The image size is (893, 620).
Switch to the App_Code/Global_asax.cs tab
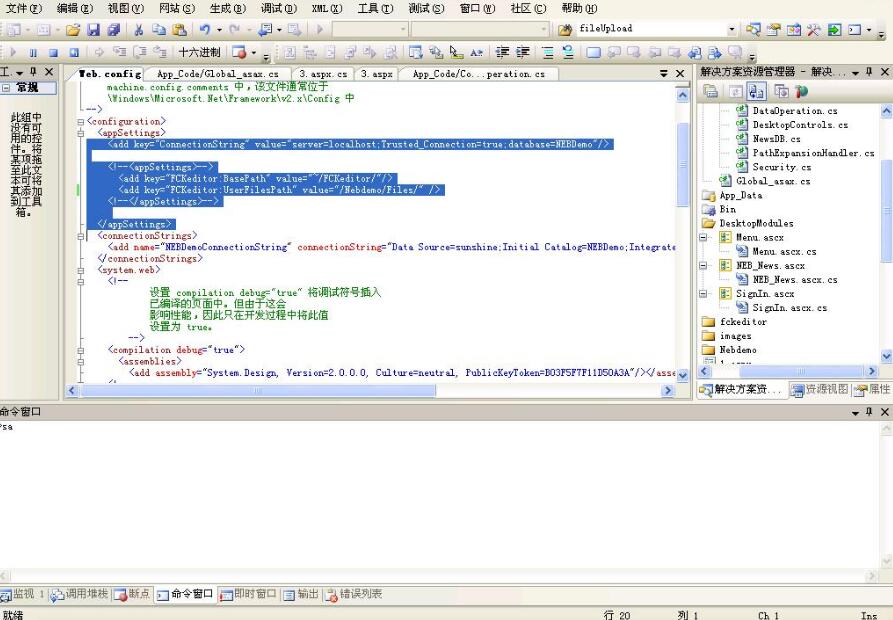coord(218,74)
